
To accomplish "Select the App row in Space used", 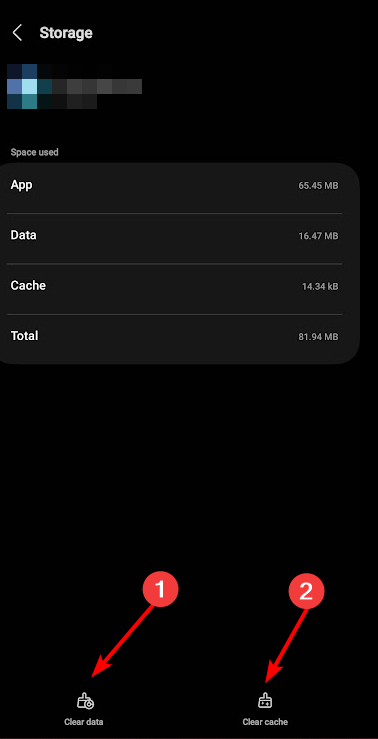I will click(x=174, y=185).
